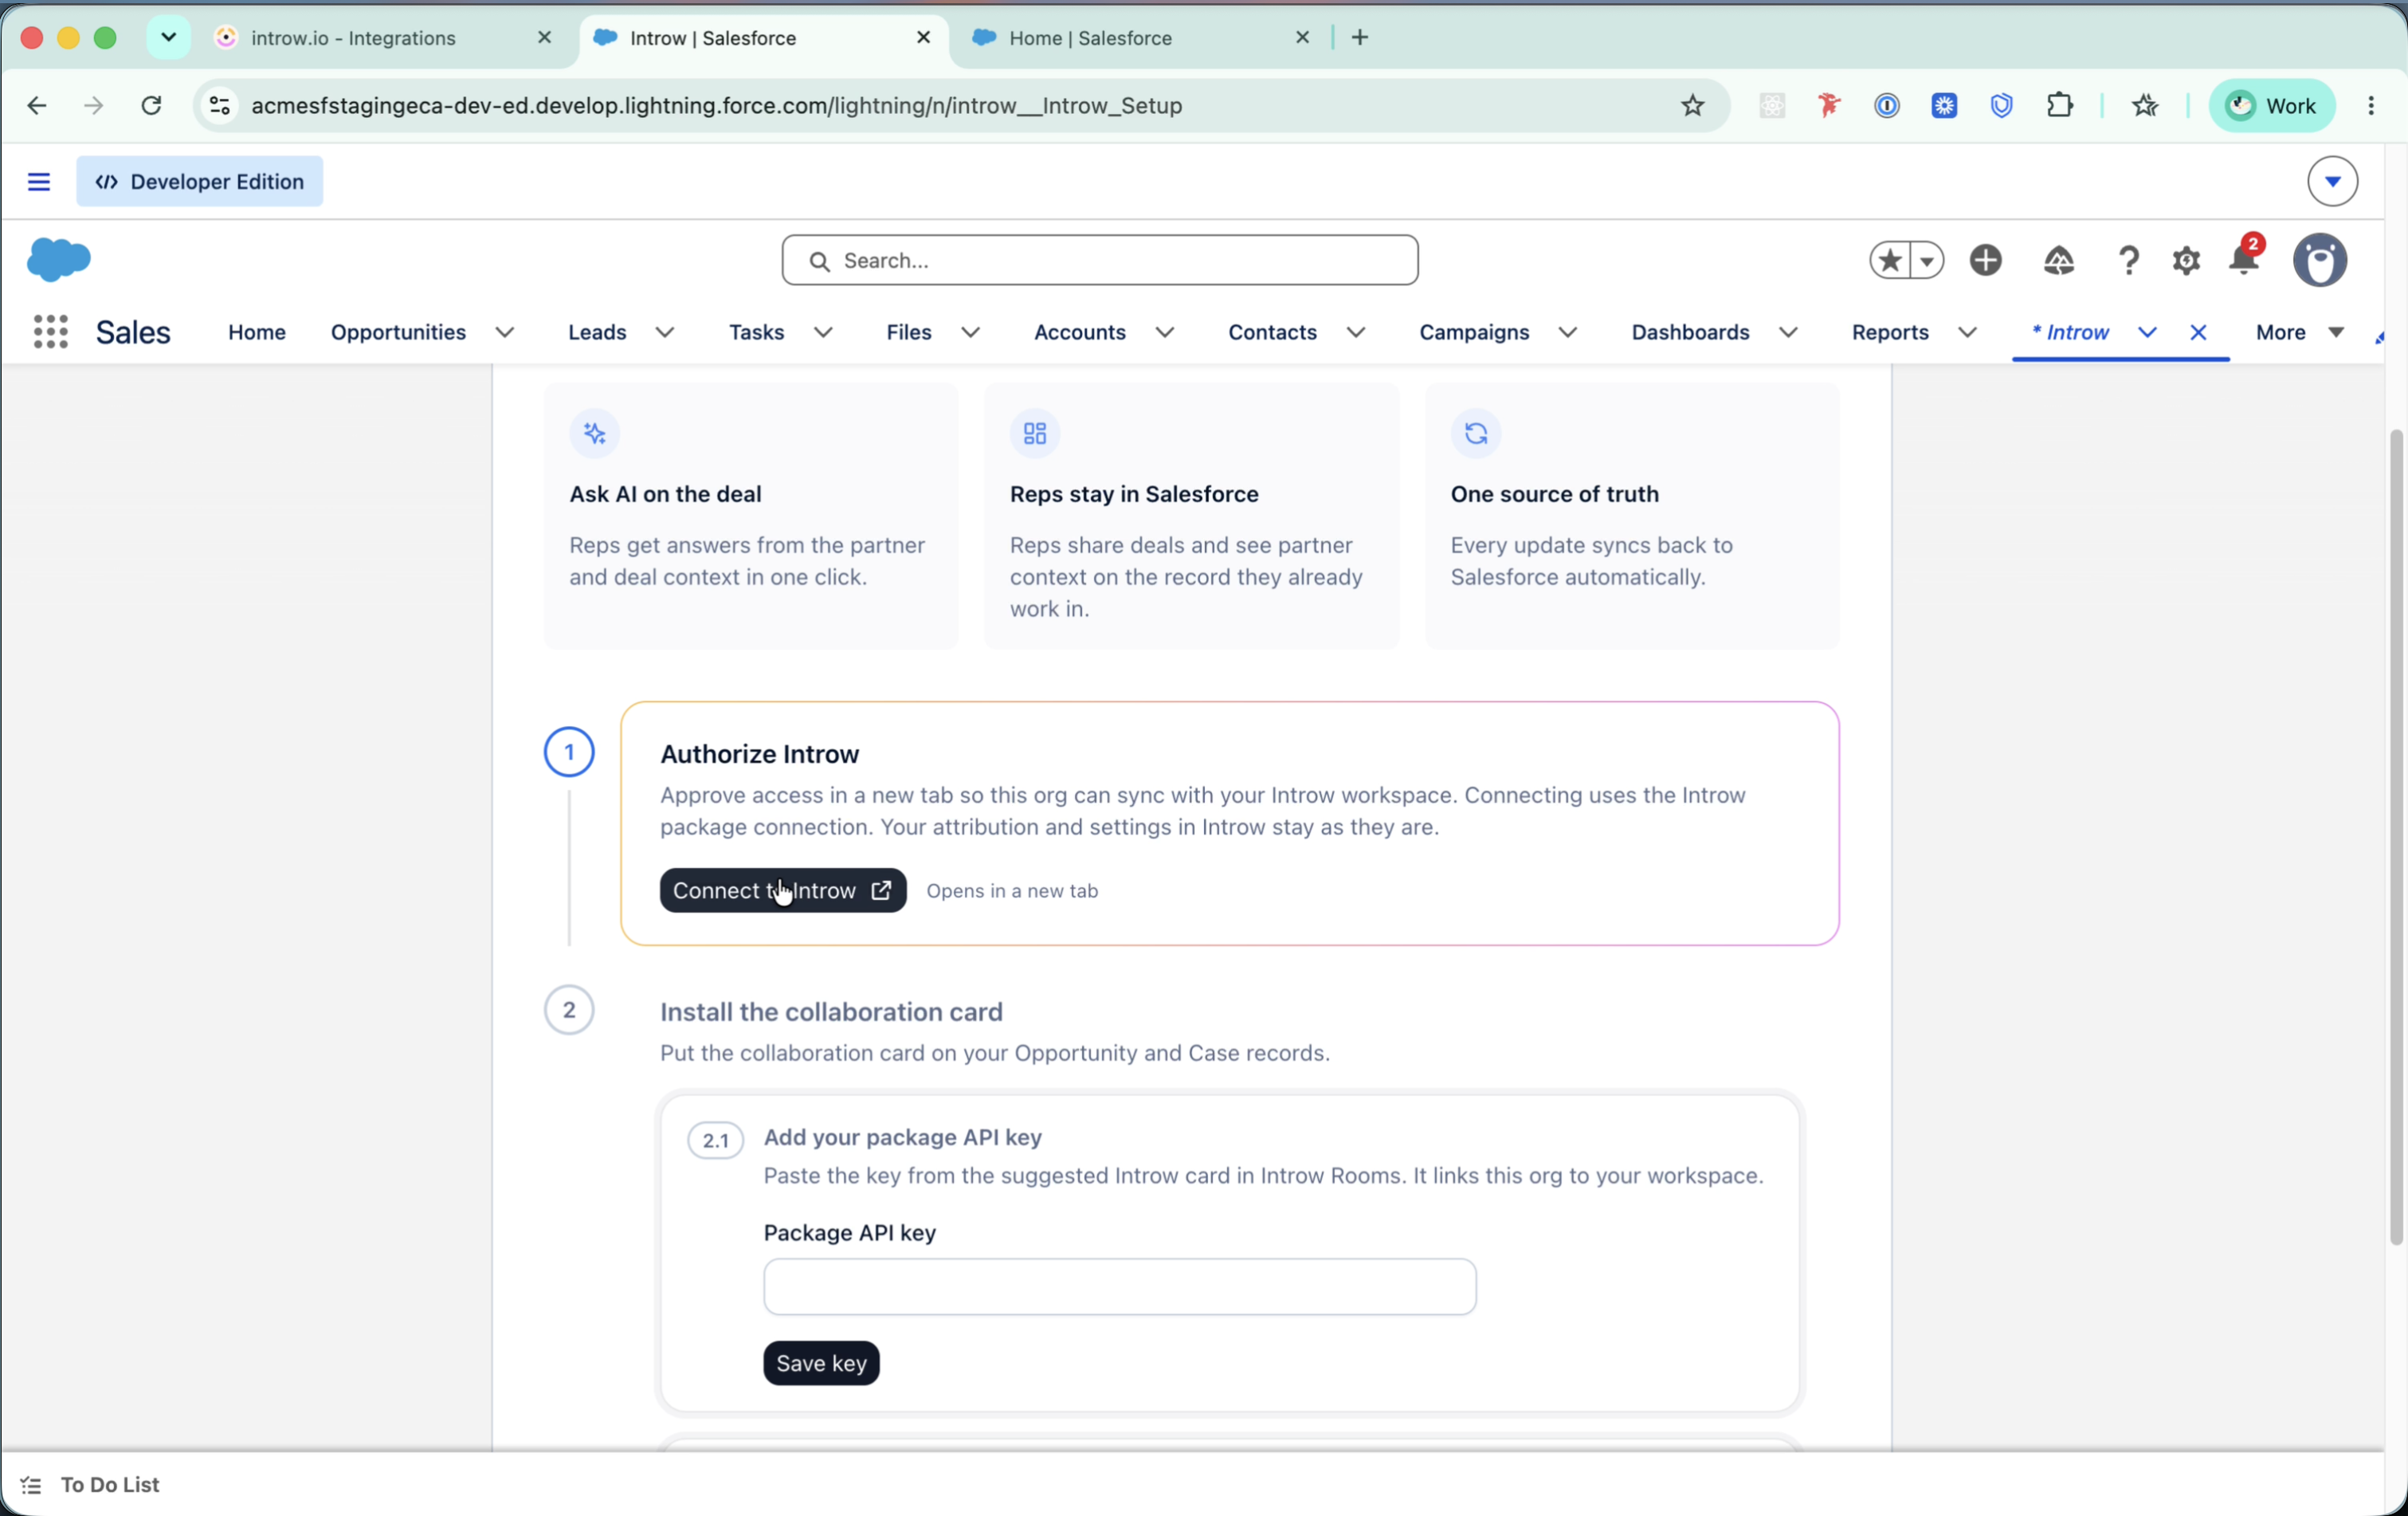Click the Salesforce cloud logo
Image resolution: width=2408 pixels, height=1516 pixels.
[59, 260]
